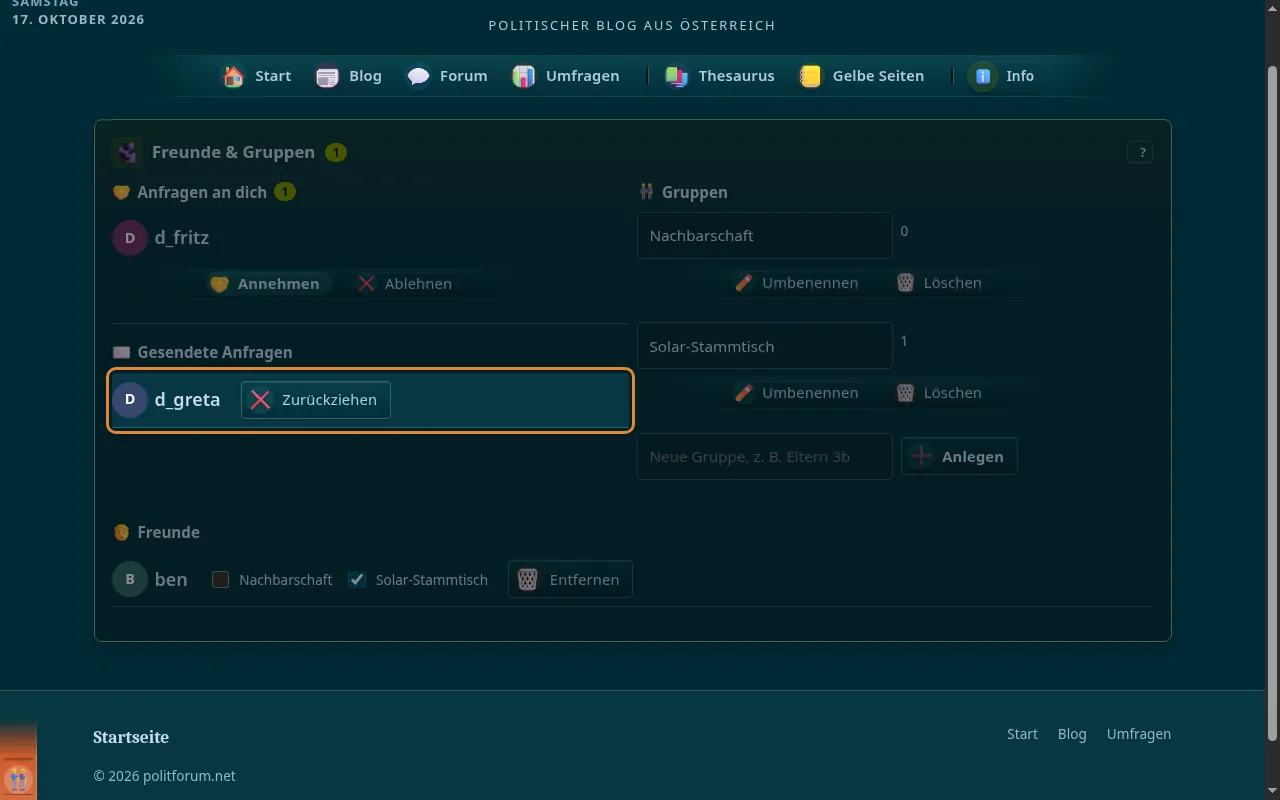1280x800 pixels.
Task: Withdraw the d_greta request via Zurückziehen
Action: point(316,400)
